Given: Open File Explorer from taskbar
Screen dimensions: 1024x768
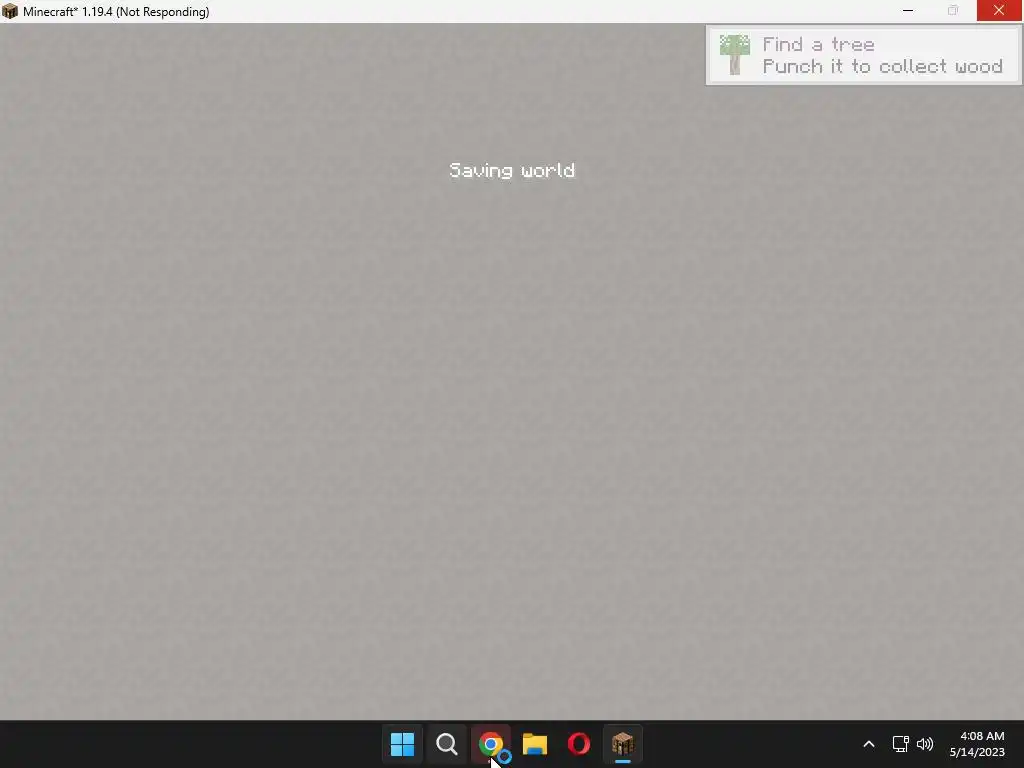Looking at the screenshot, I should pyautogui.click(x=535, y=744).
